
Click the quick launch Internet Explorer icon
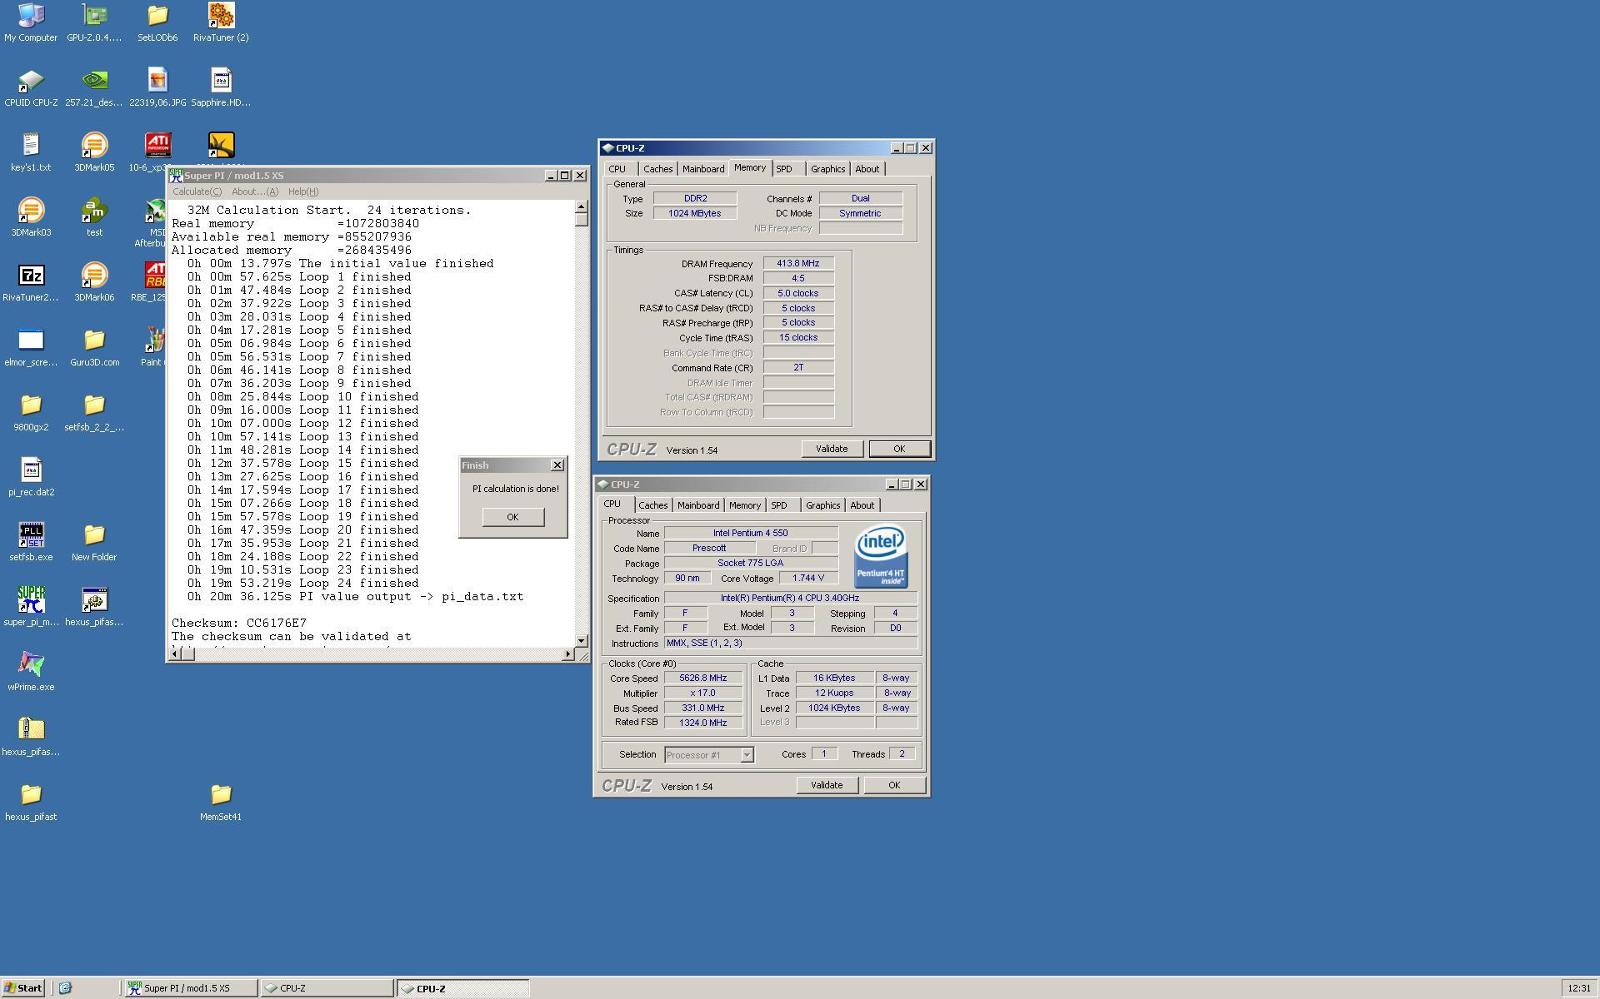[x=65, y=988]
